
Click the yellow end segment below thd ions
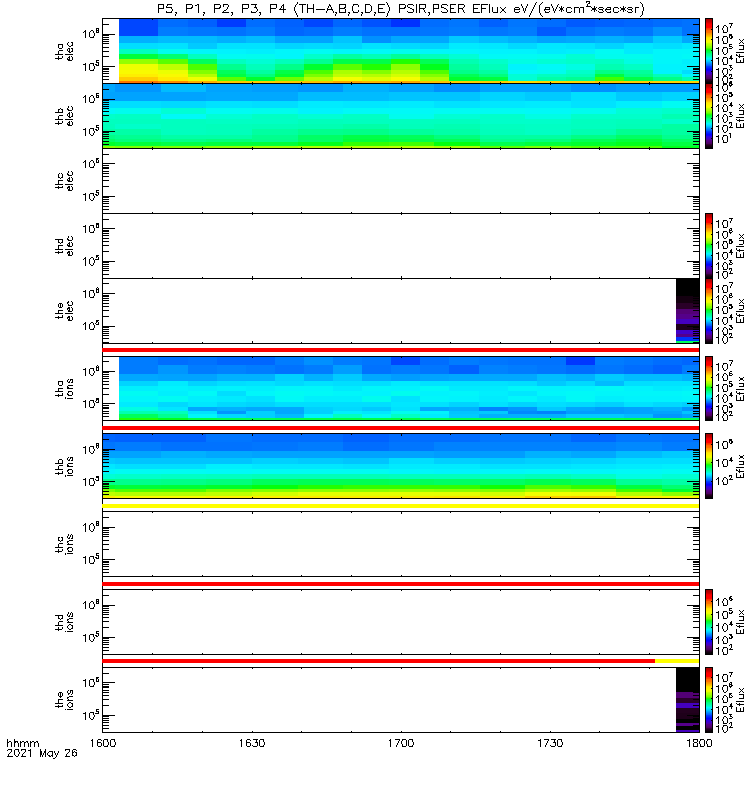(677, 661)
